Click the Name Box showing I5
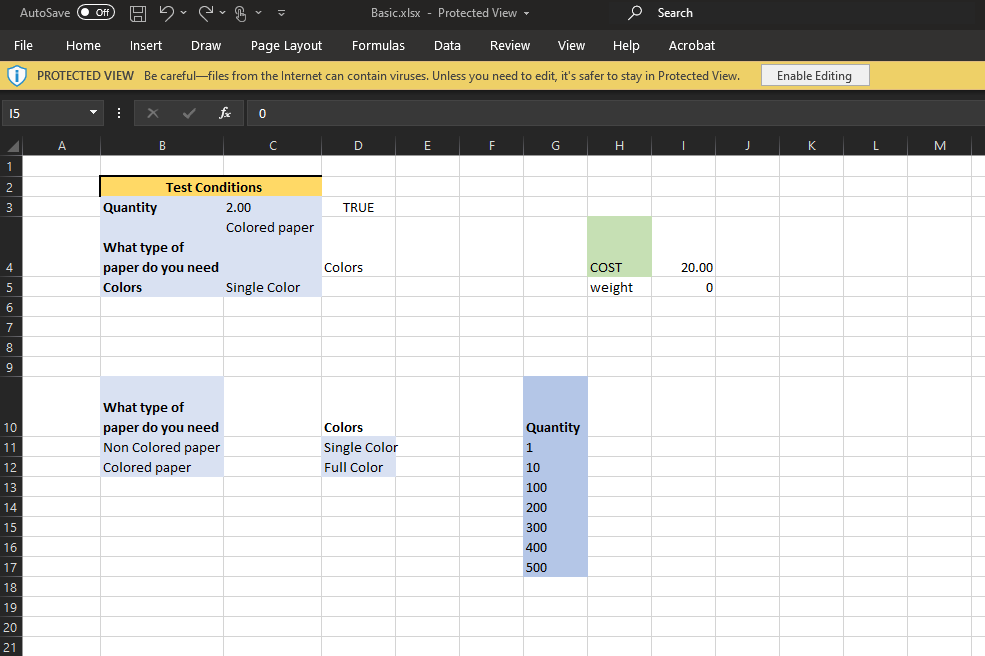 click(45, 113)
